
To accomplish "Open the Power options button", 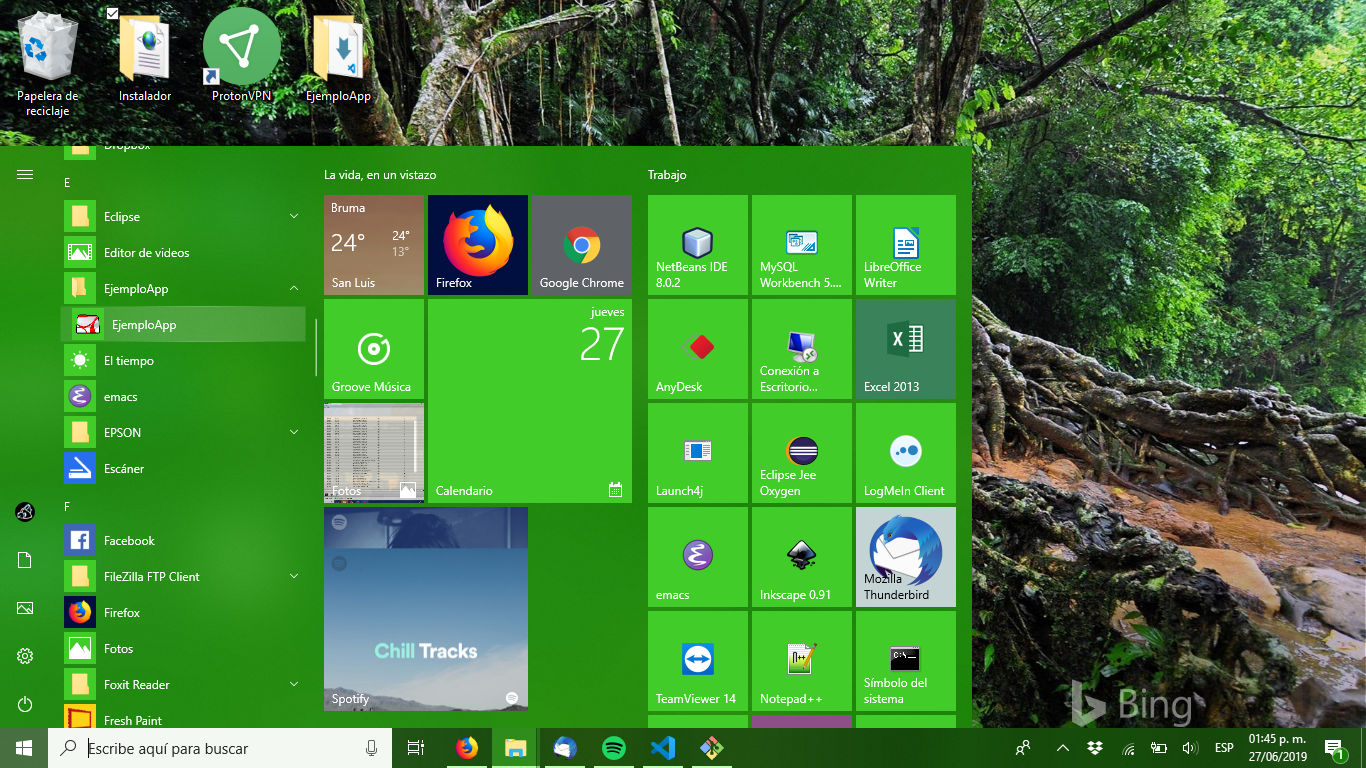I will click(25, 704).
